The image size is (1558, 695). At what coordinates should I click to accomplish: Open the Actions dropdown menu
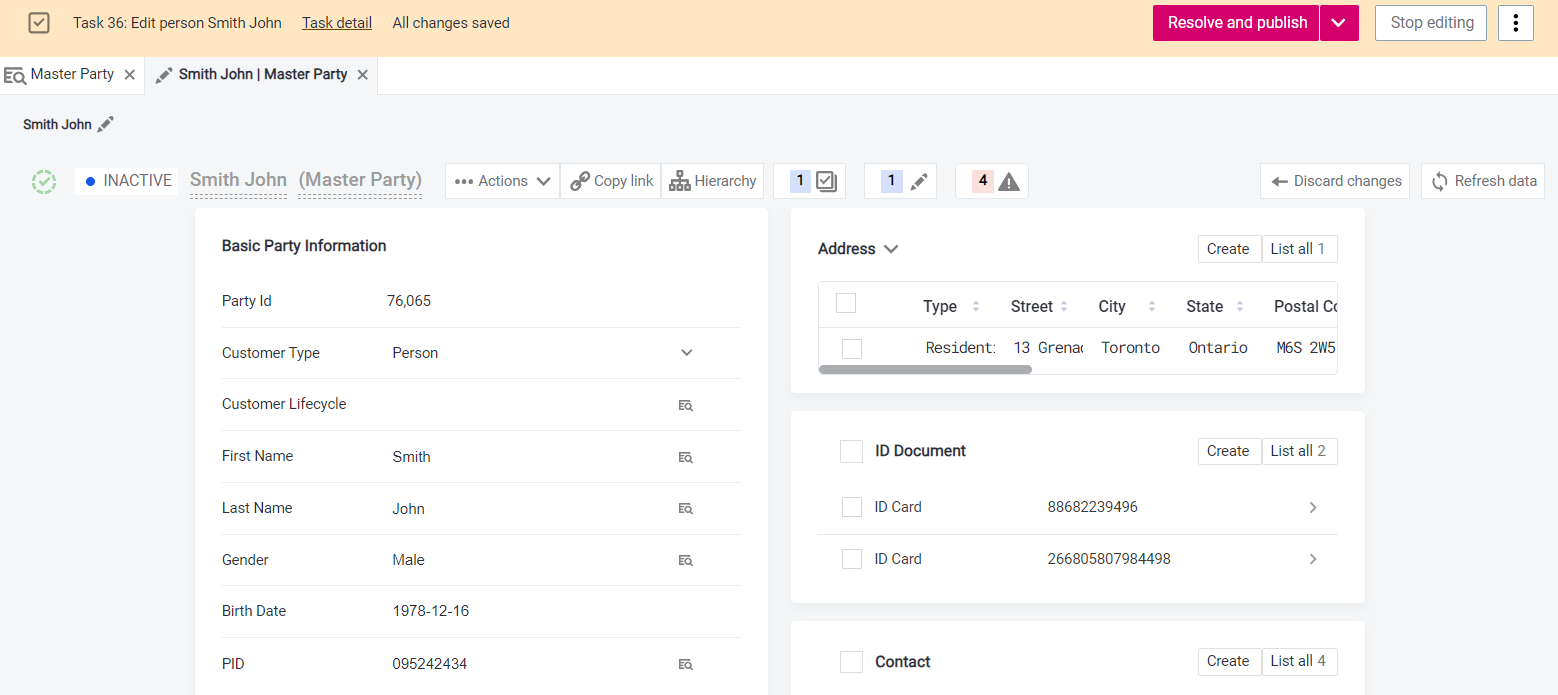pos(502,181)
